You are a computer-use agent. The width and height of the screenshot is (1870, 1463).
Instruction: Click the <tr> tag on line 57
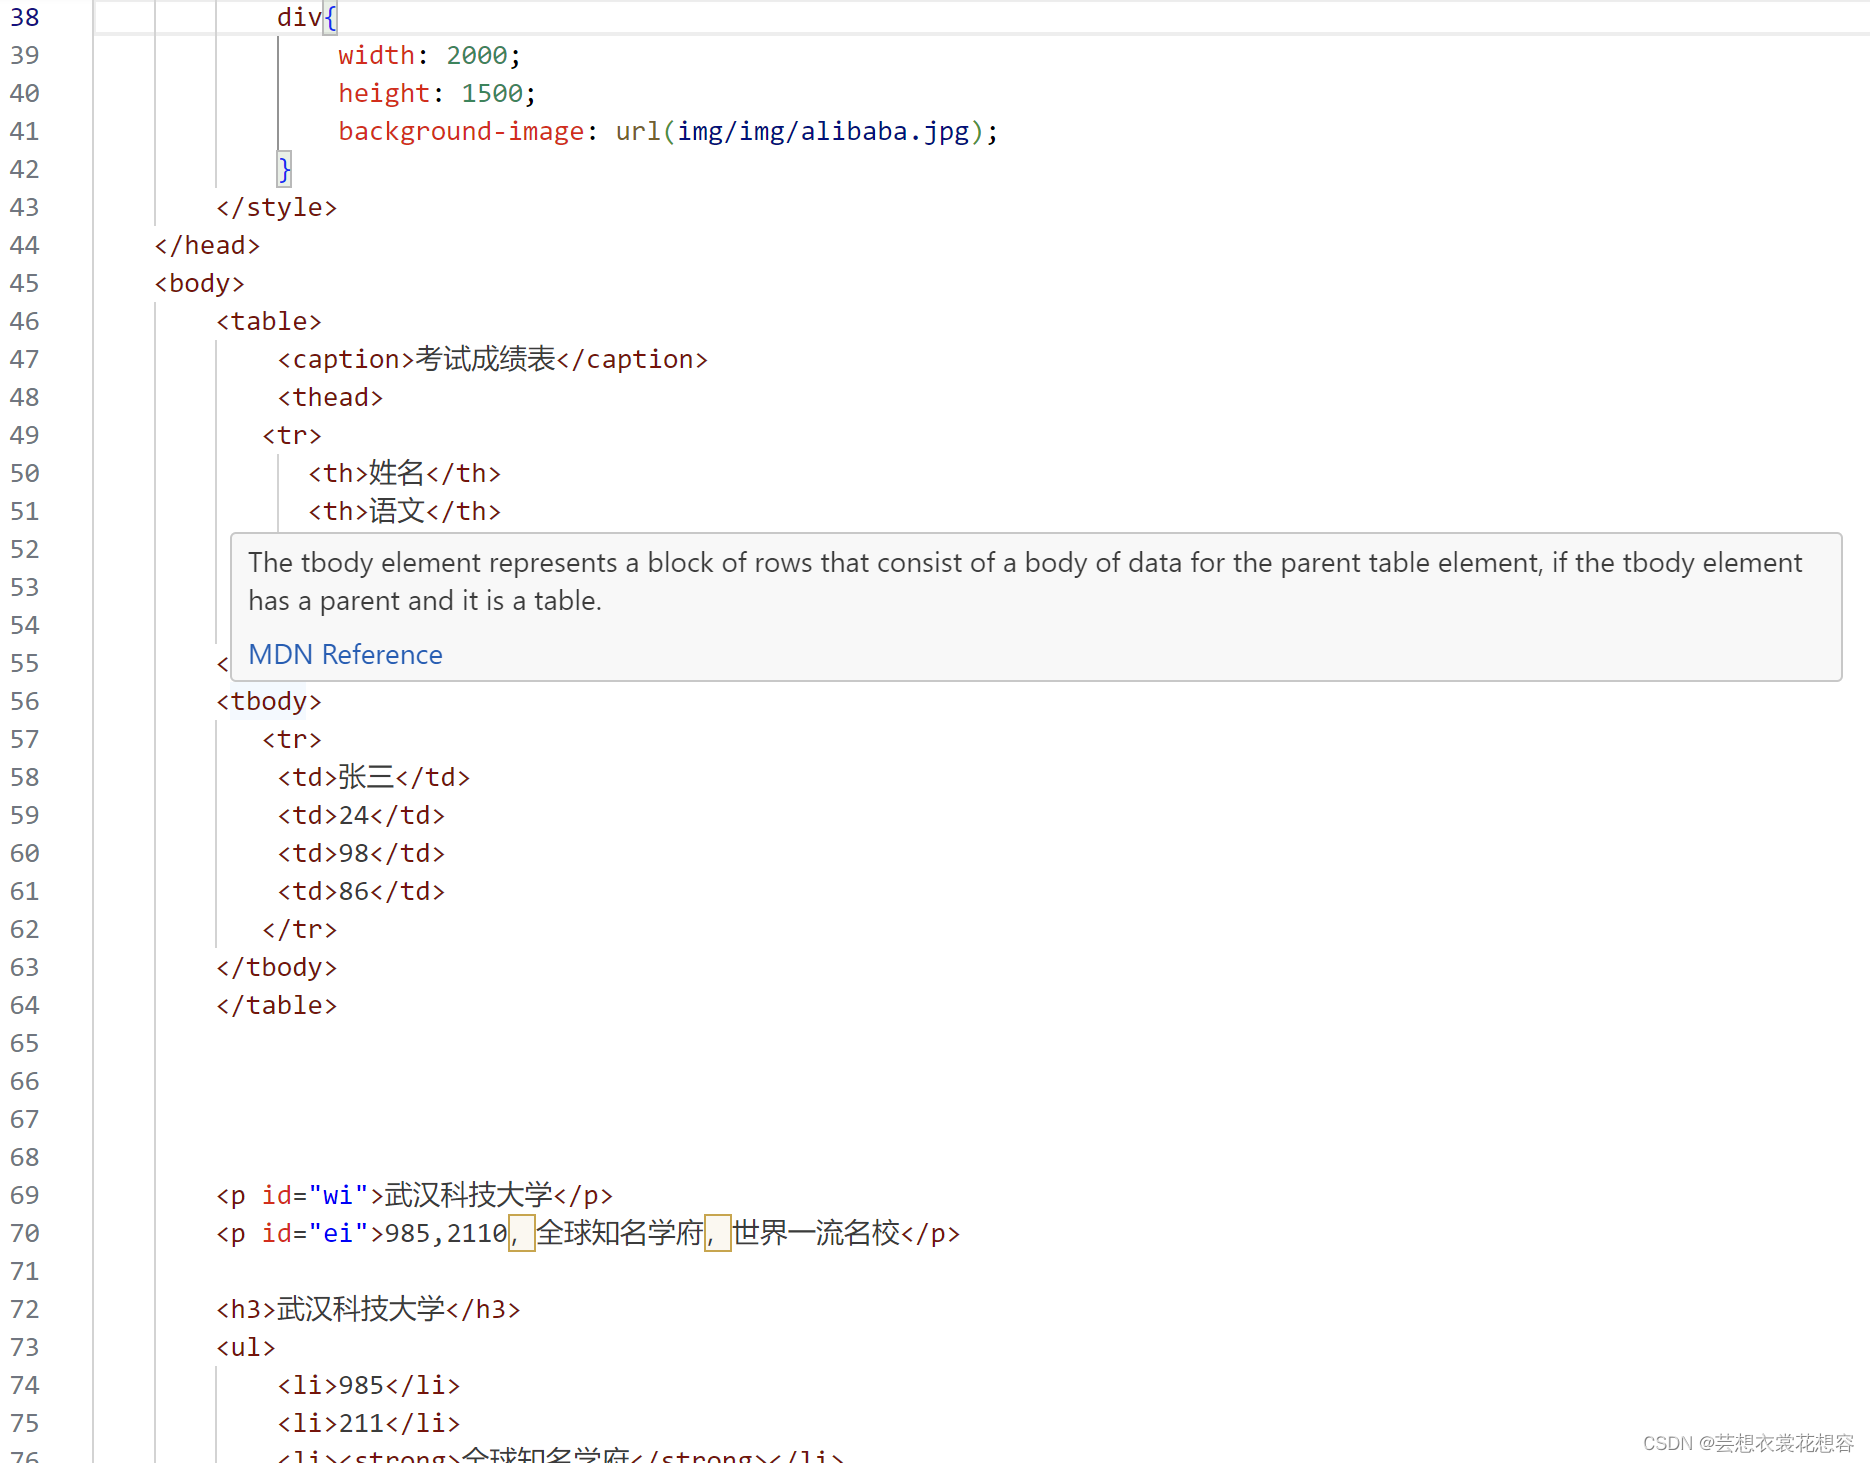[x=292, y=739]
